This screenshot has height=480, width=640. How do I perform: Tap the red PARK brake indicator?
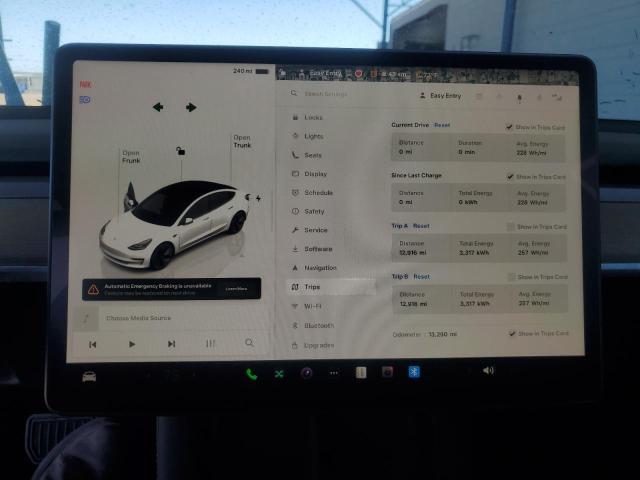85,84
